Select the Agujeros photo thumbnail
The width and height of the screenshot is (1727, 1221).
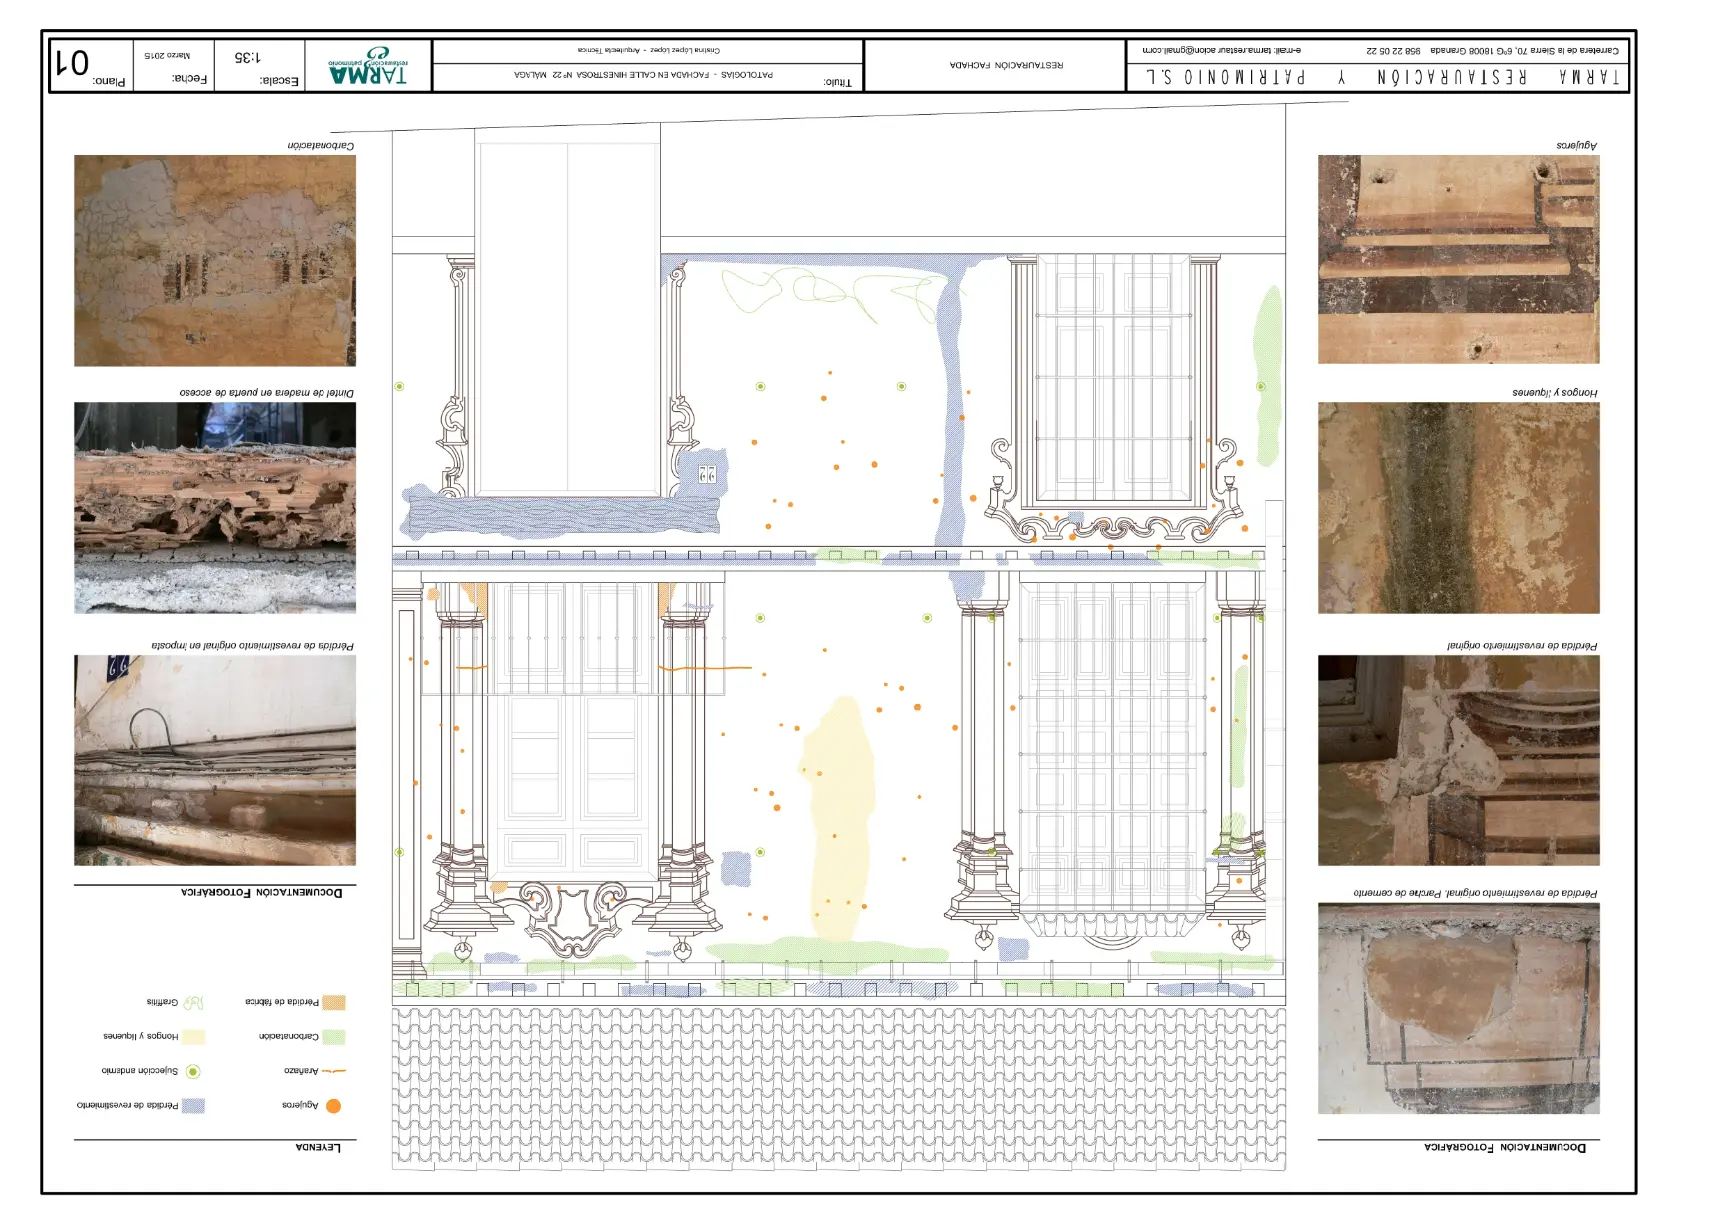[1458, 259]
